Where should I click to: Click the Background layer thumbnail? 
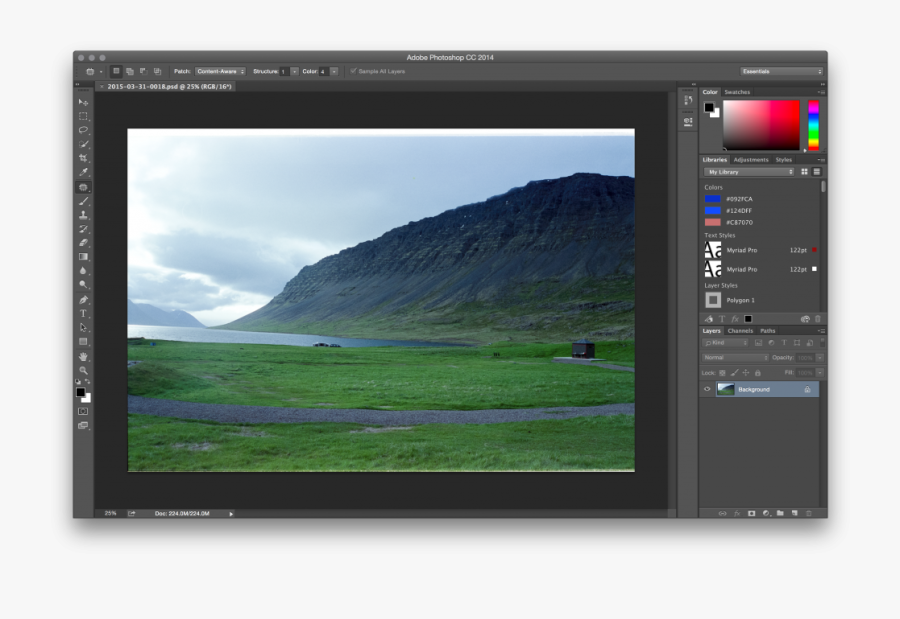pyautogui.click(x=726, y=389)
